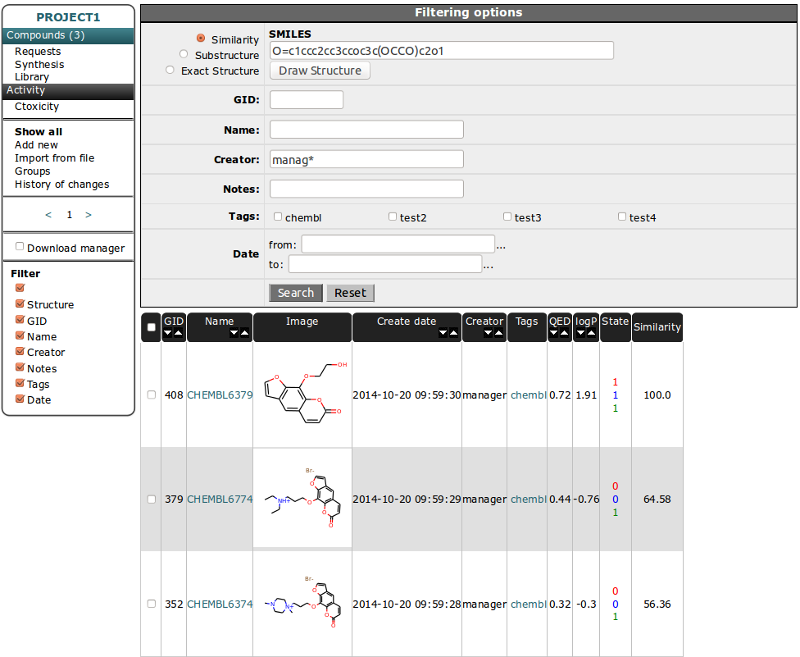Sort Creator column ascending arrow
This screenshot has height=657, width=800.
coord(498,333)
